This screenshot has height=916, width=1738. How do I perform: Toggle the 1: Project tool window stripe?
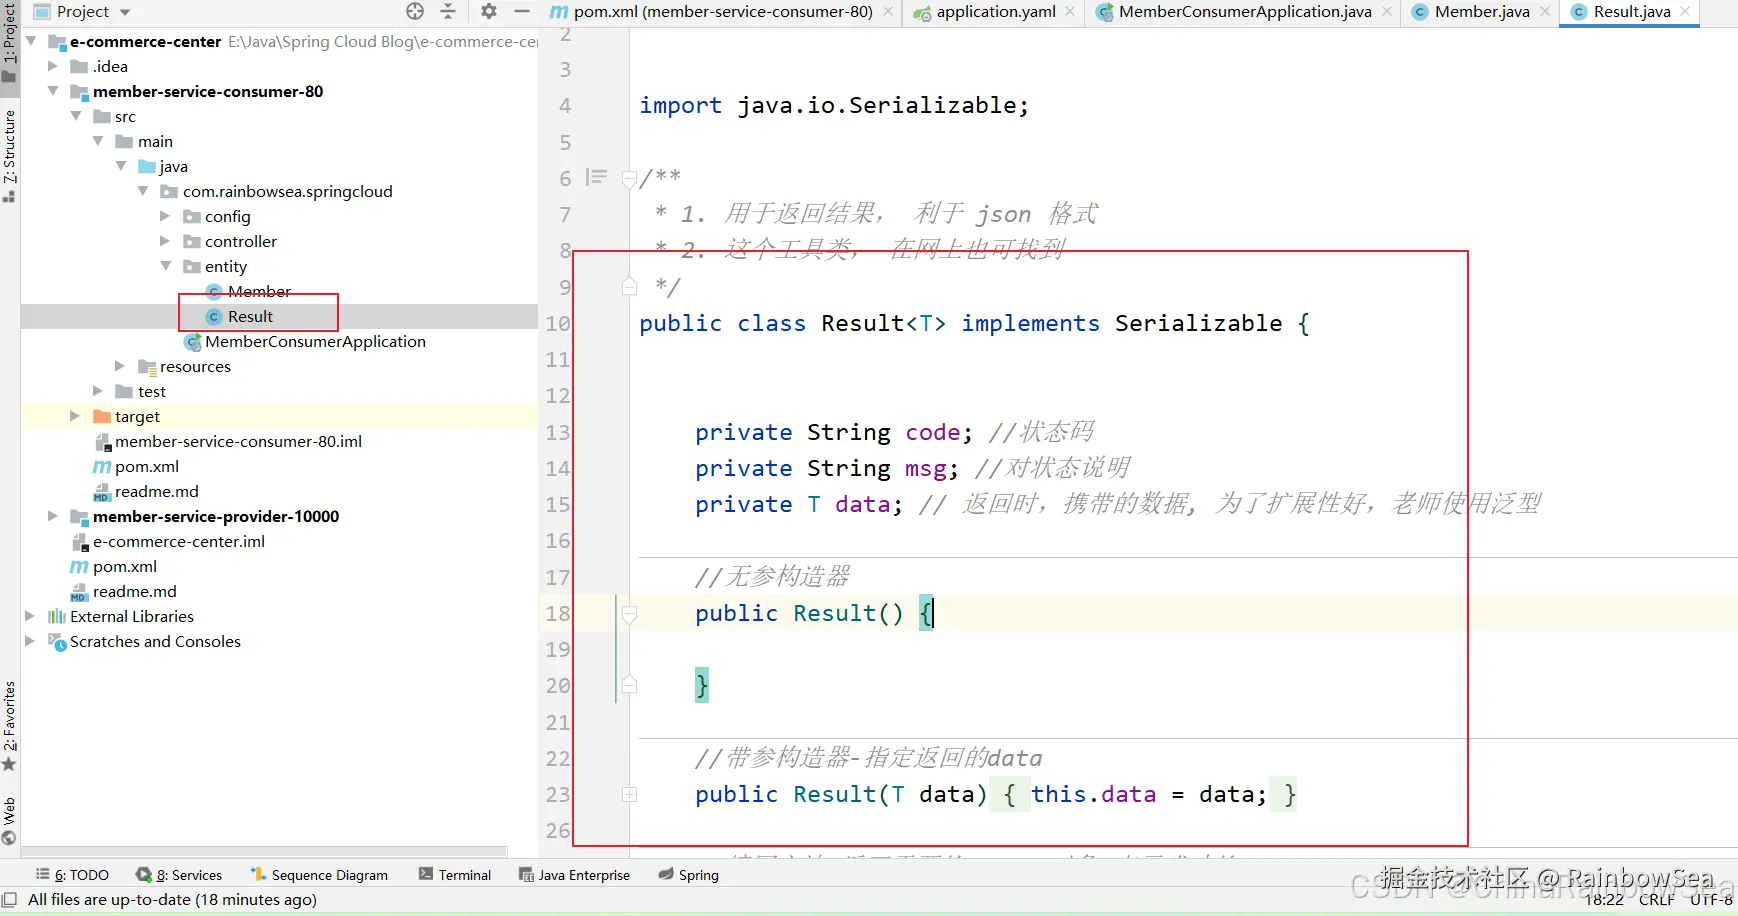pyautogui.click(x=9, y=42)
